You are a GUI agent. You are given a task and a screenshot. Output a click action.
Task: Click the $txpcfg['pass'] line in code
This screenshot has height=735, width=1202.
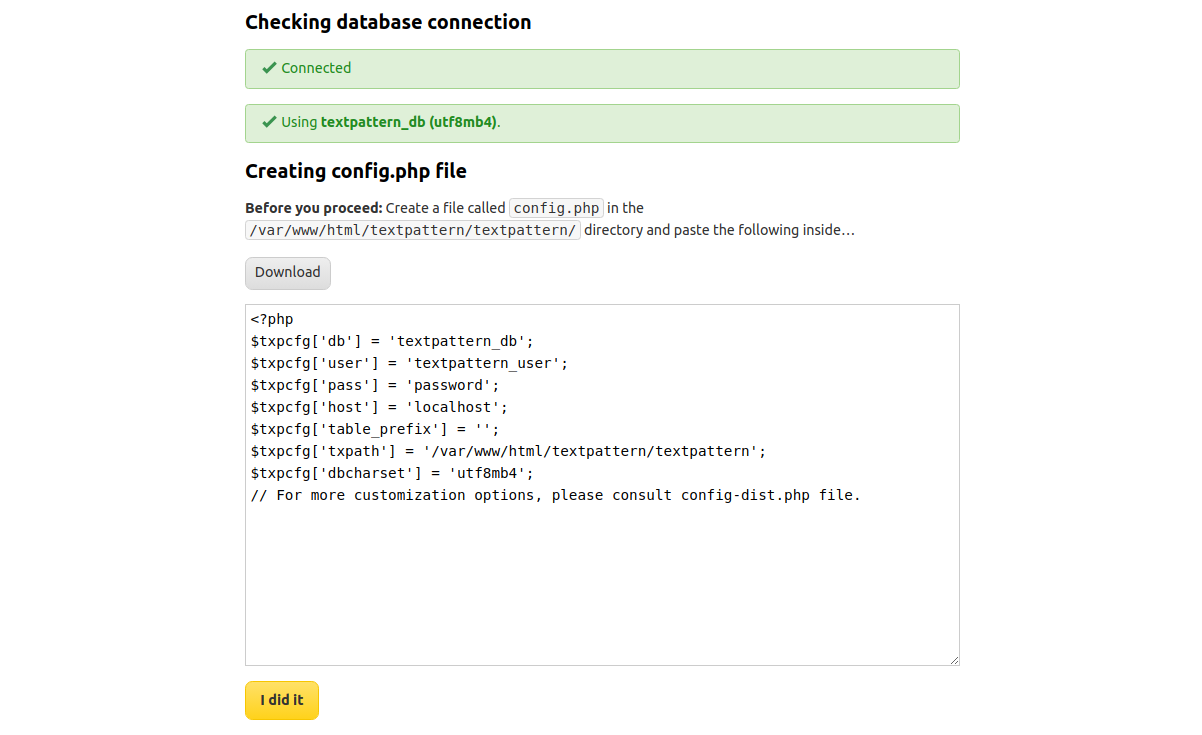click(374, 386)
